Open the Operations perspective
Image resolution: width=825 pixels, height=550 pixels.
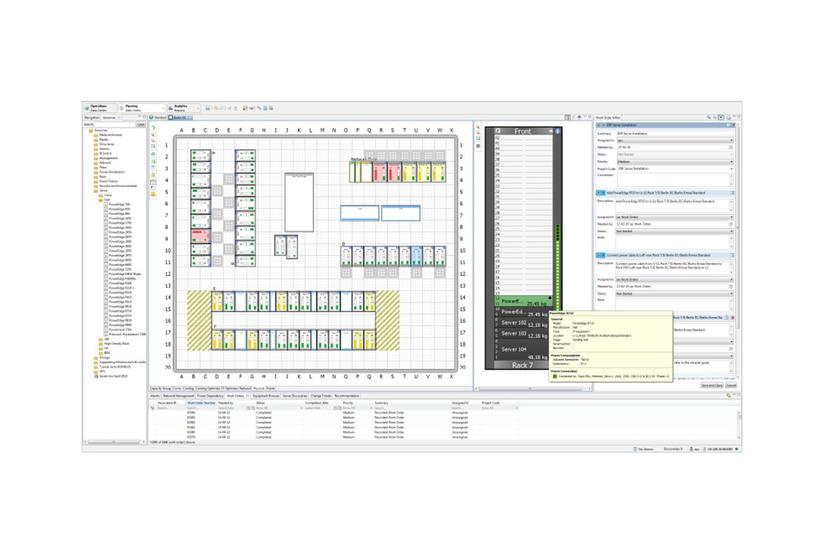click(x=97, y=107)
